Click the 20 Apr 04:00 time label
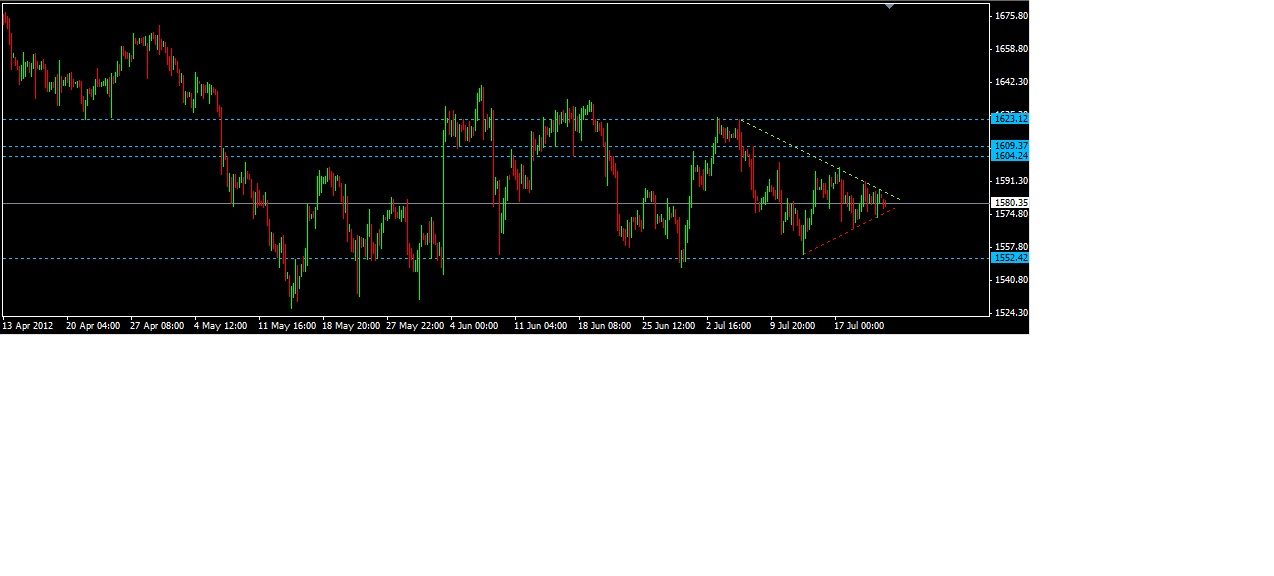Image resolution: width=1274 pixels, height=576 pixels. point(93,325)
